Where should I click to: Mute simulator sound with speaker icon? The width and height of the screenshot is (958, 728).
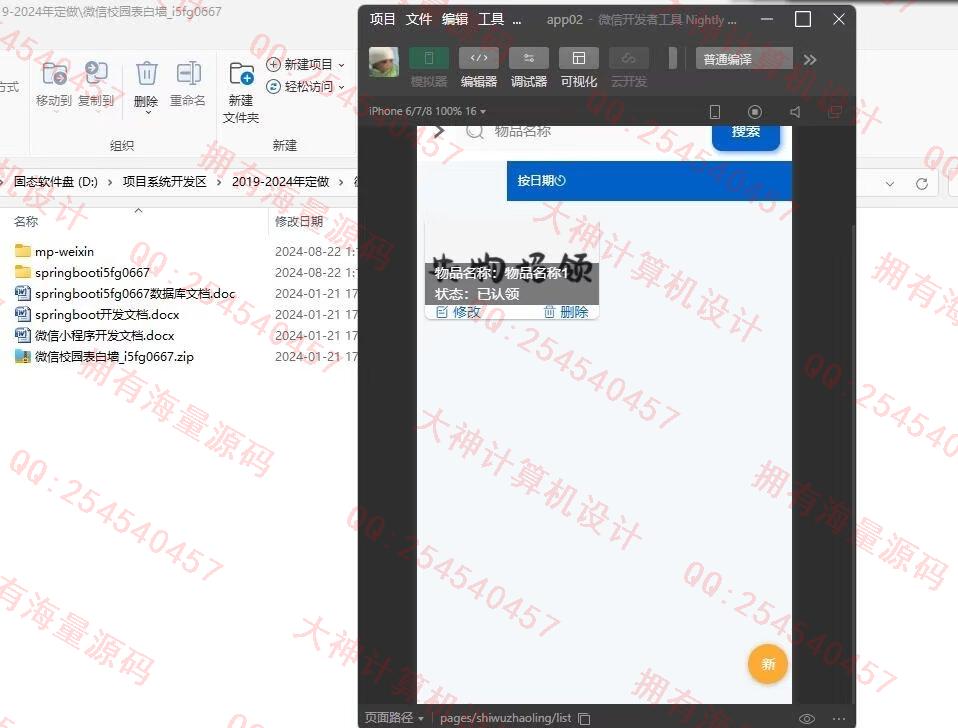point(795,112)
